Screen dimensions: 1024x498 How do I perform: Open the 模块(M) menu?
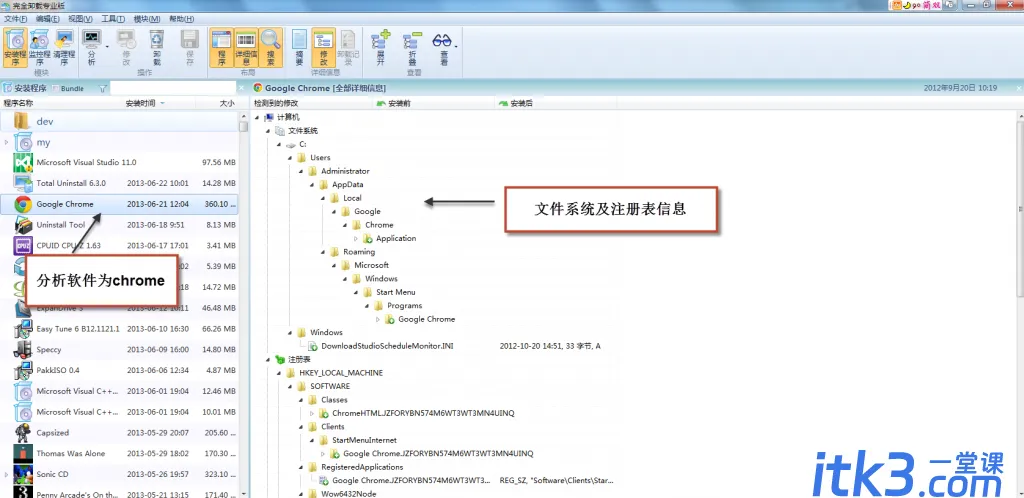tap(146, 19)
